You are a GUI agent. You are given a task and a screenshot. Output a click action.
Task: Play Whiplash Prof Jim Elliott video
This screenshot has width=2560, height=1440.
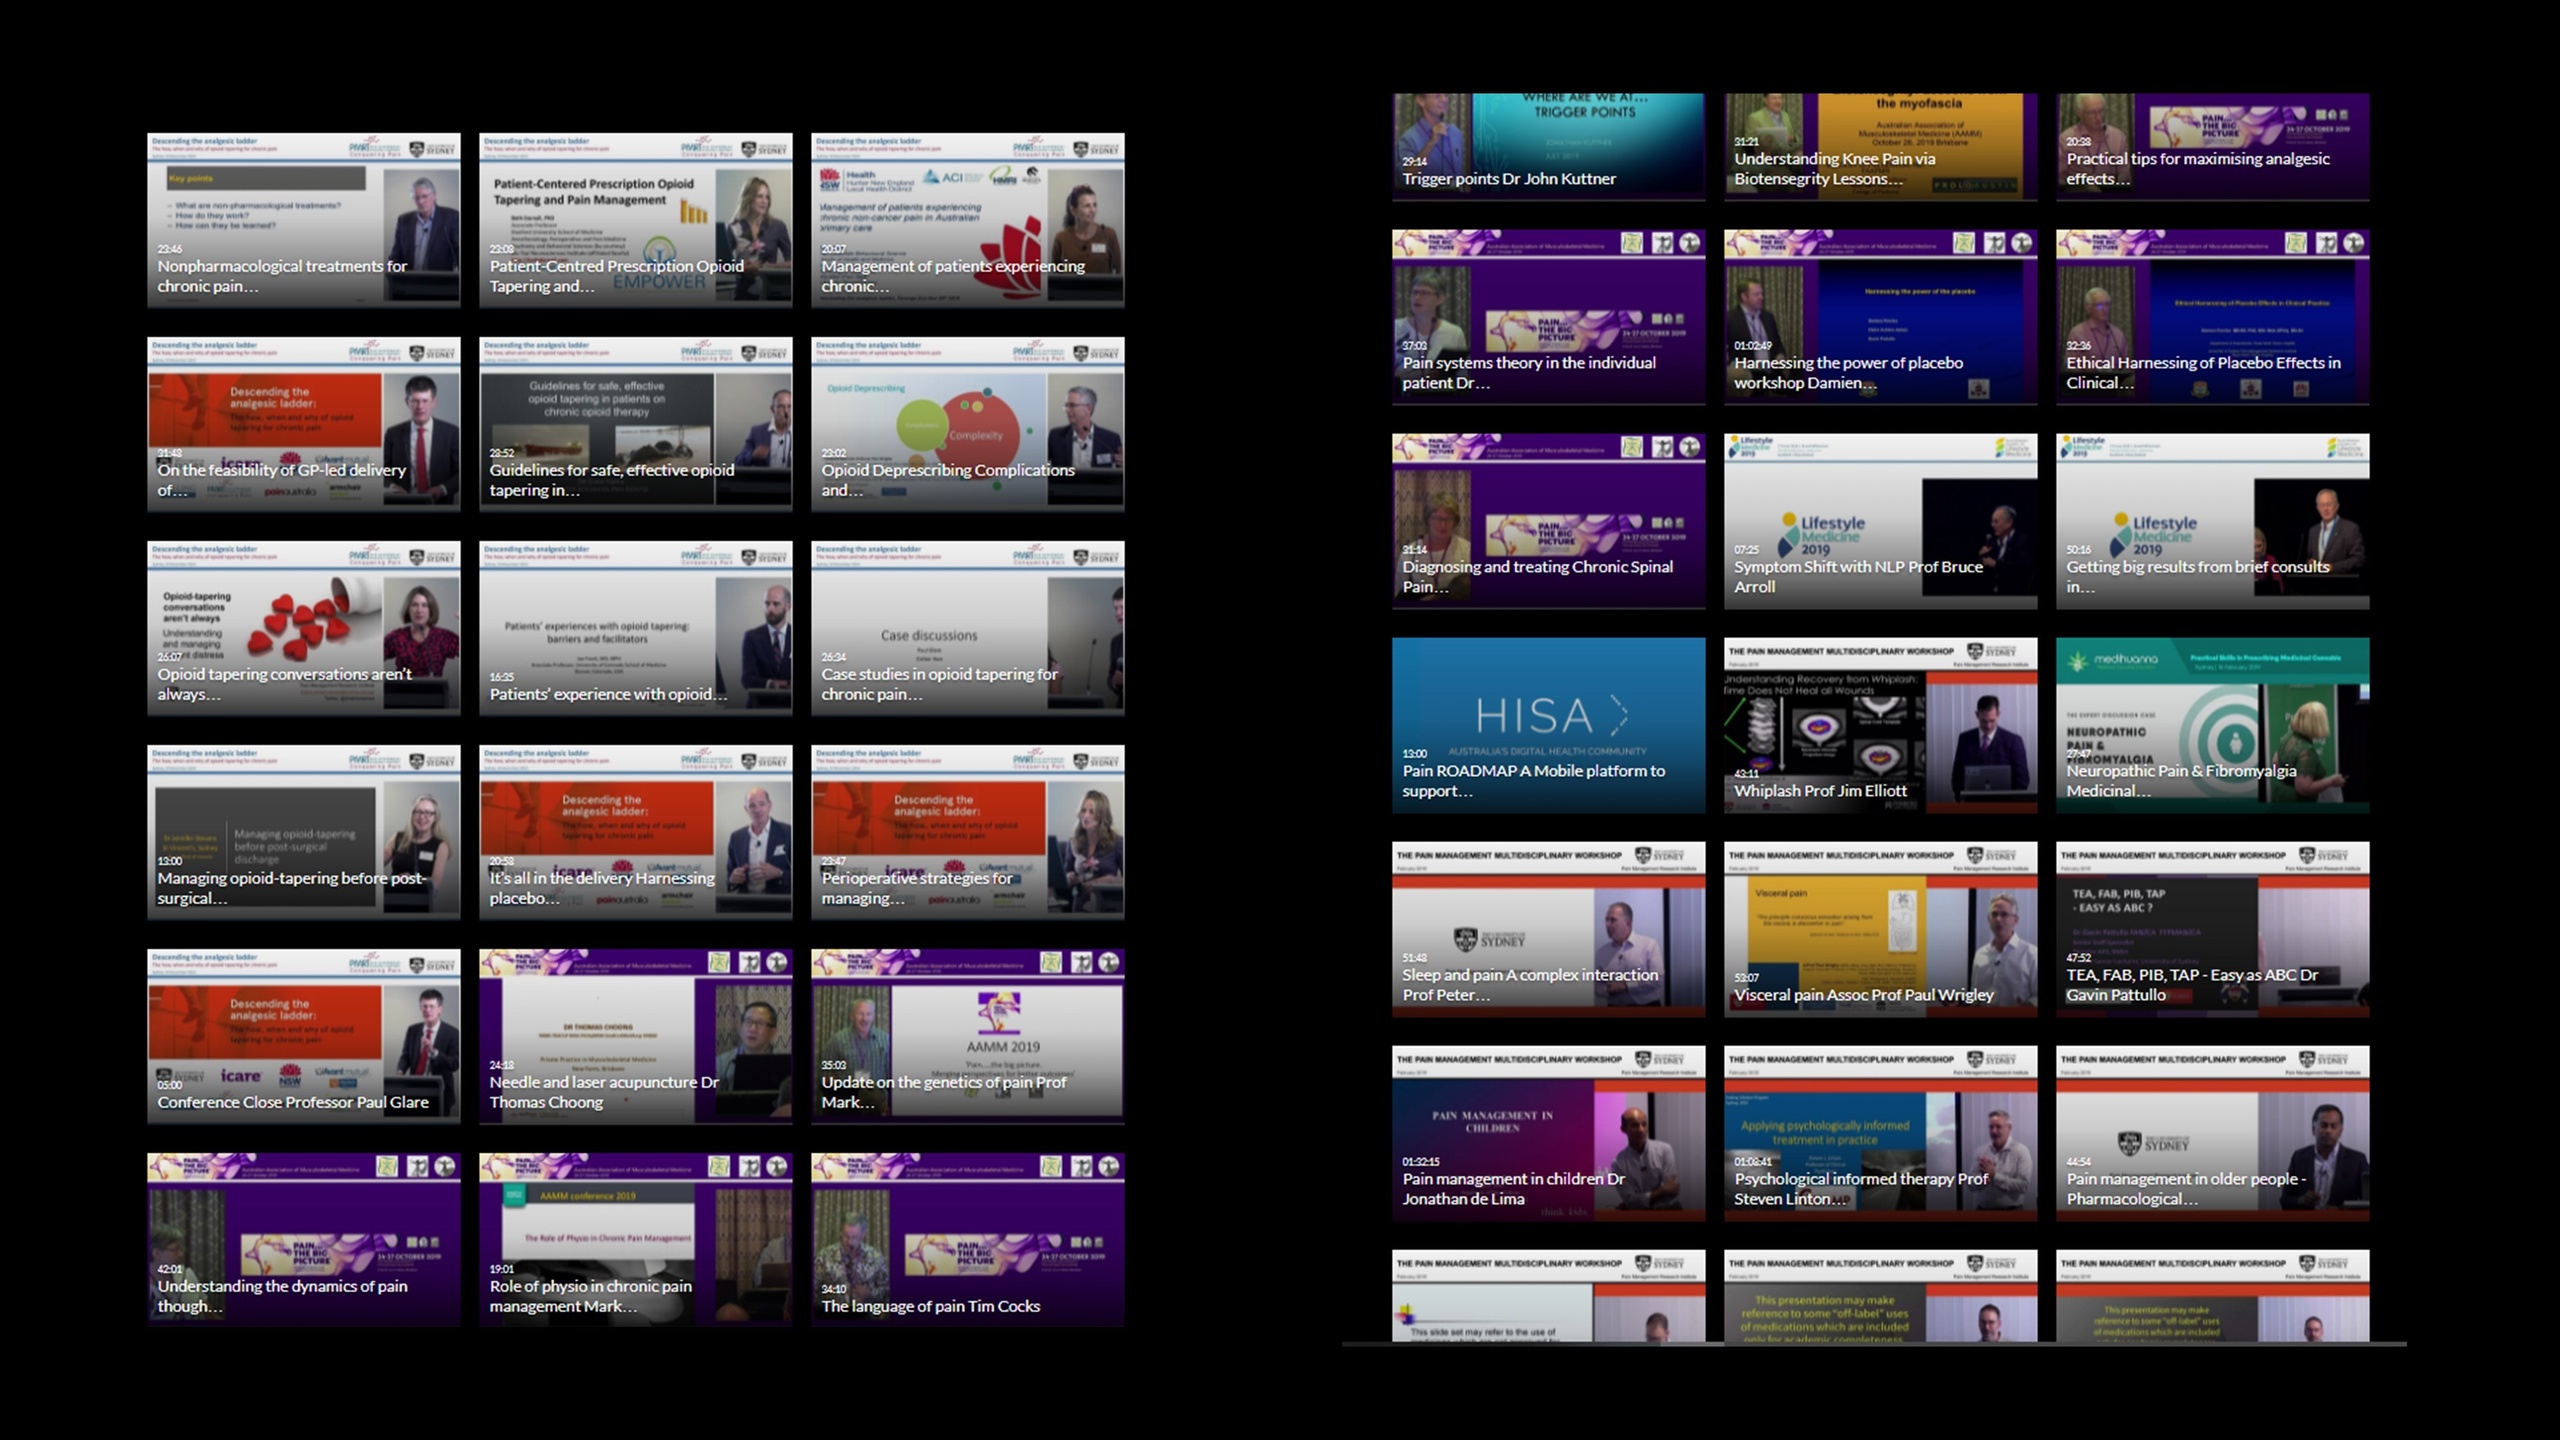pyautogui.click(x=1880, y=725)
